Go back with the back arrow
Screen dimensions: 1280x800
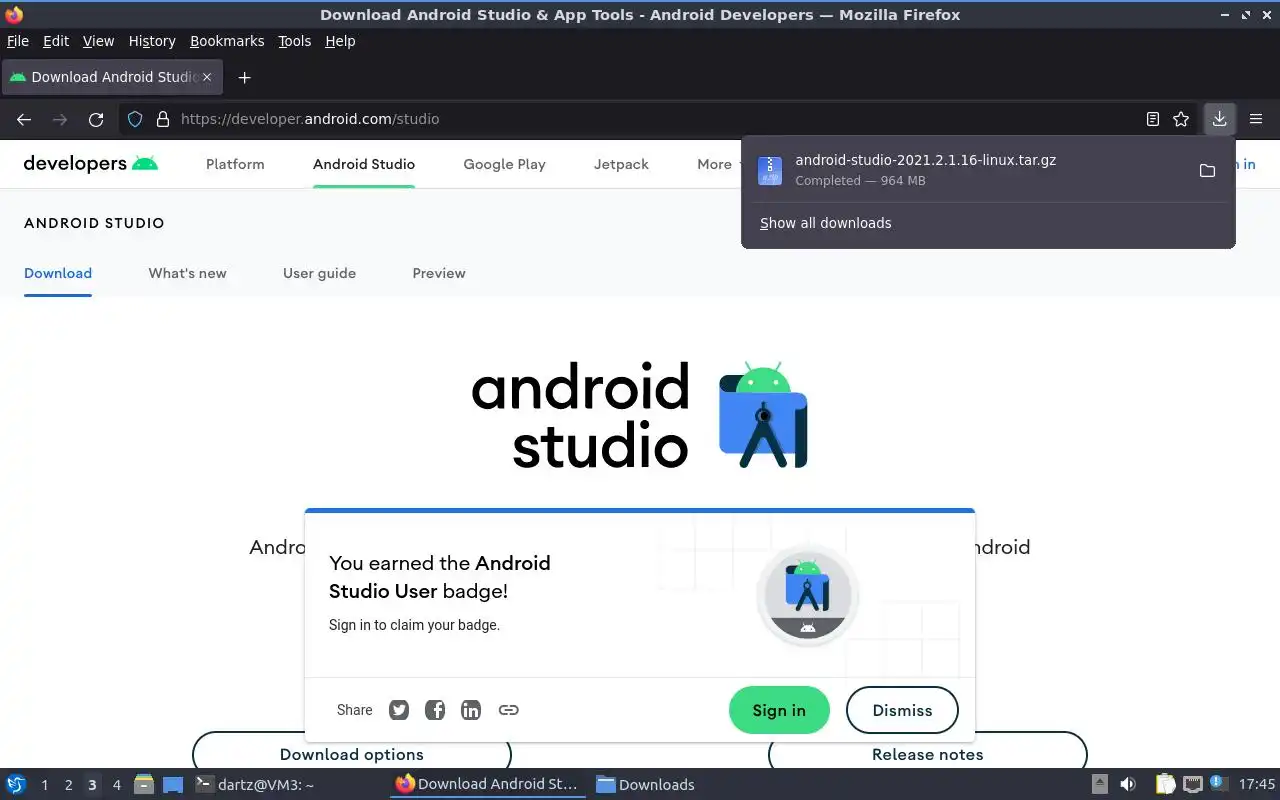pos(24,119)
